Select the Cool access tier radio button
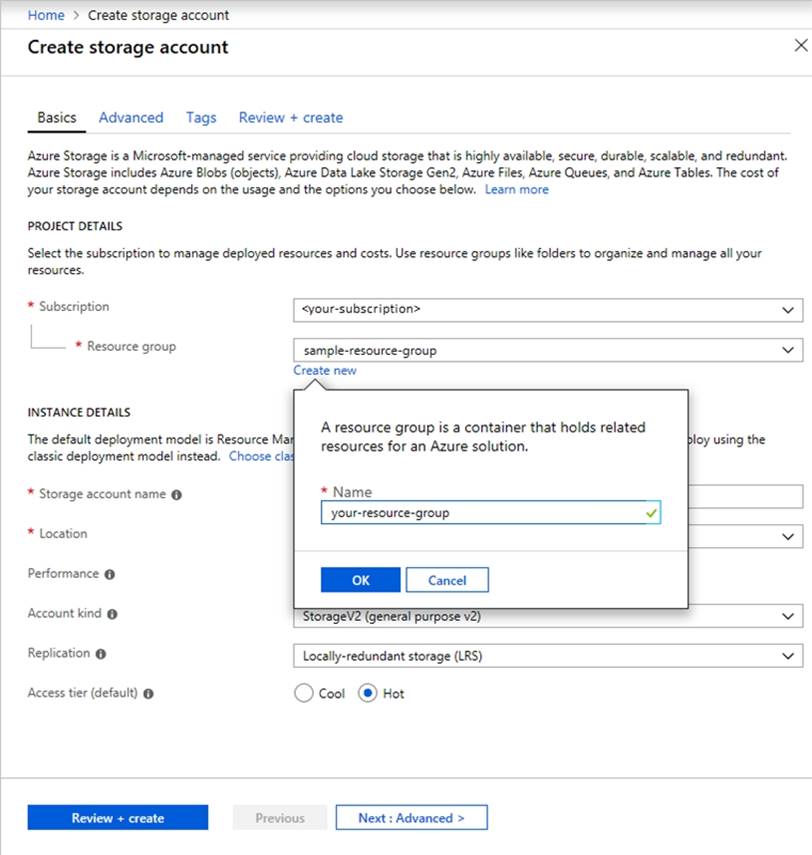 (x=304, y=693)
